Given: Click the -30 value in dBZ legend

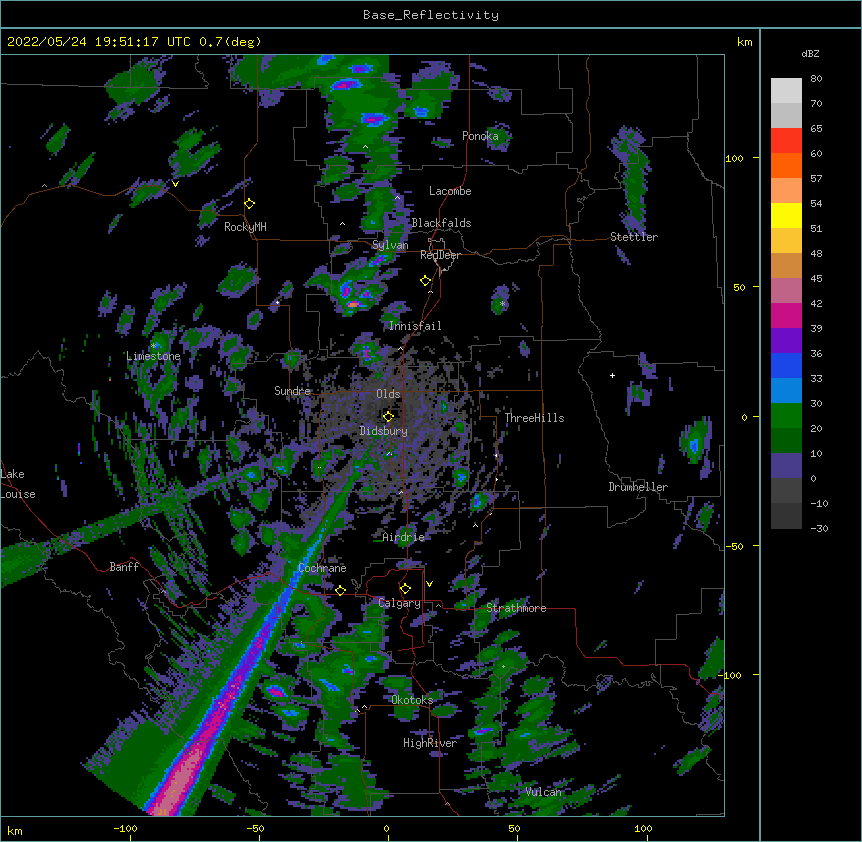Looking at the screenshot, I should pyautogui.click(x=819, y=528).
